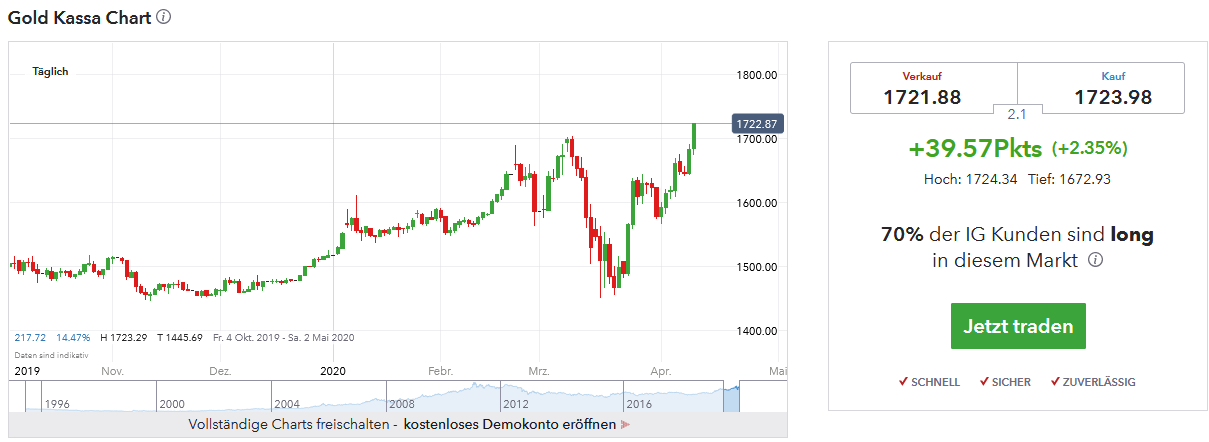The width and height of the screenshot is (1209, 442).
Task: Click the 1722.87 current price tag
Action: click(757, 124)
